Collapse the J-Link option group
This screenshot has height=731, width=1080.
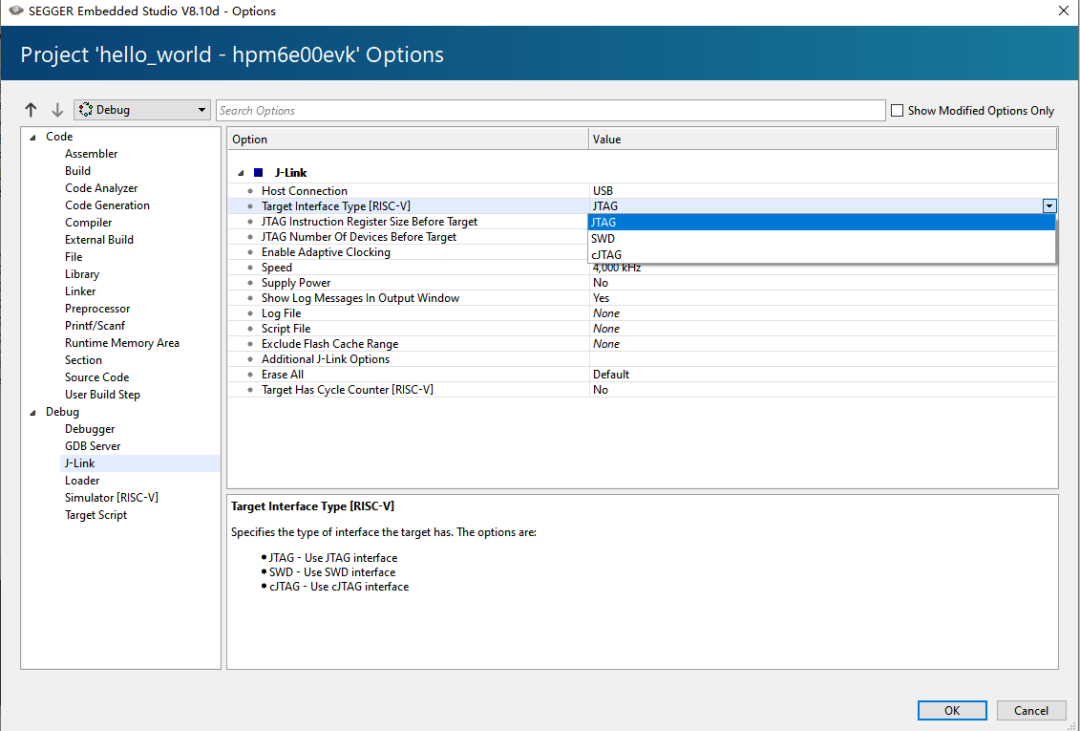[x=240, y=173]
